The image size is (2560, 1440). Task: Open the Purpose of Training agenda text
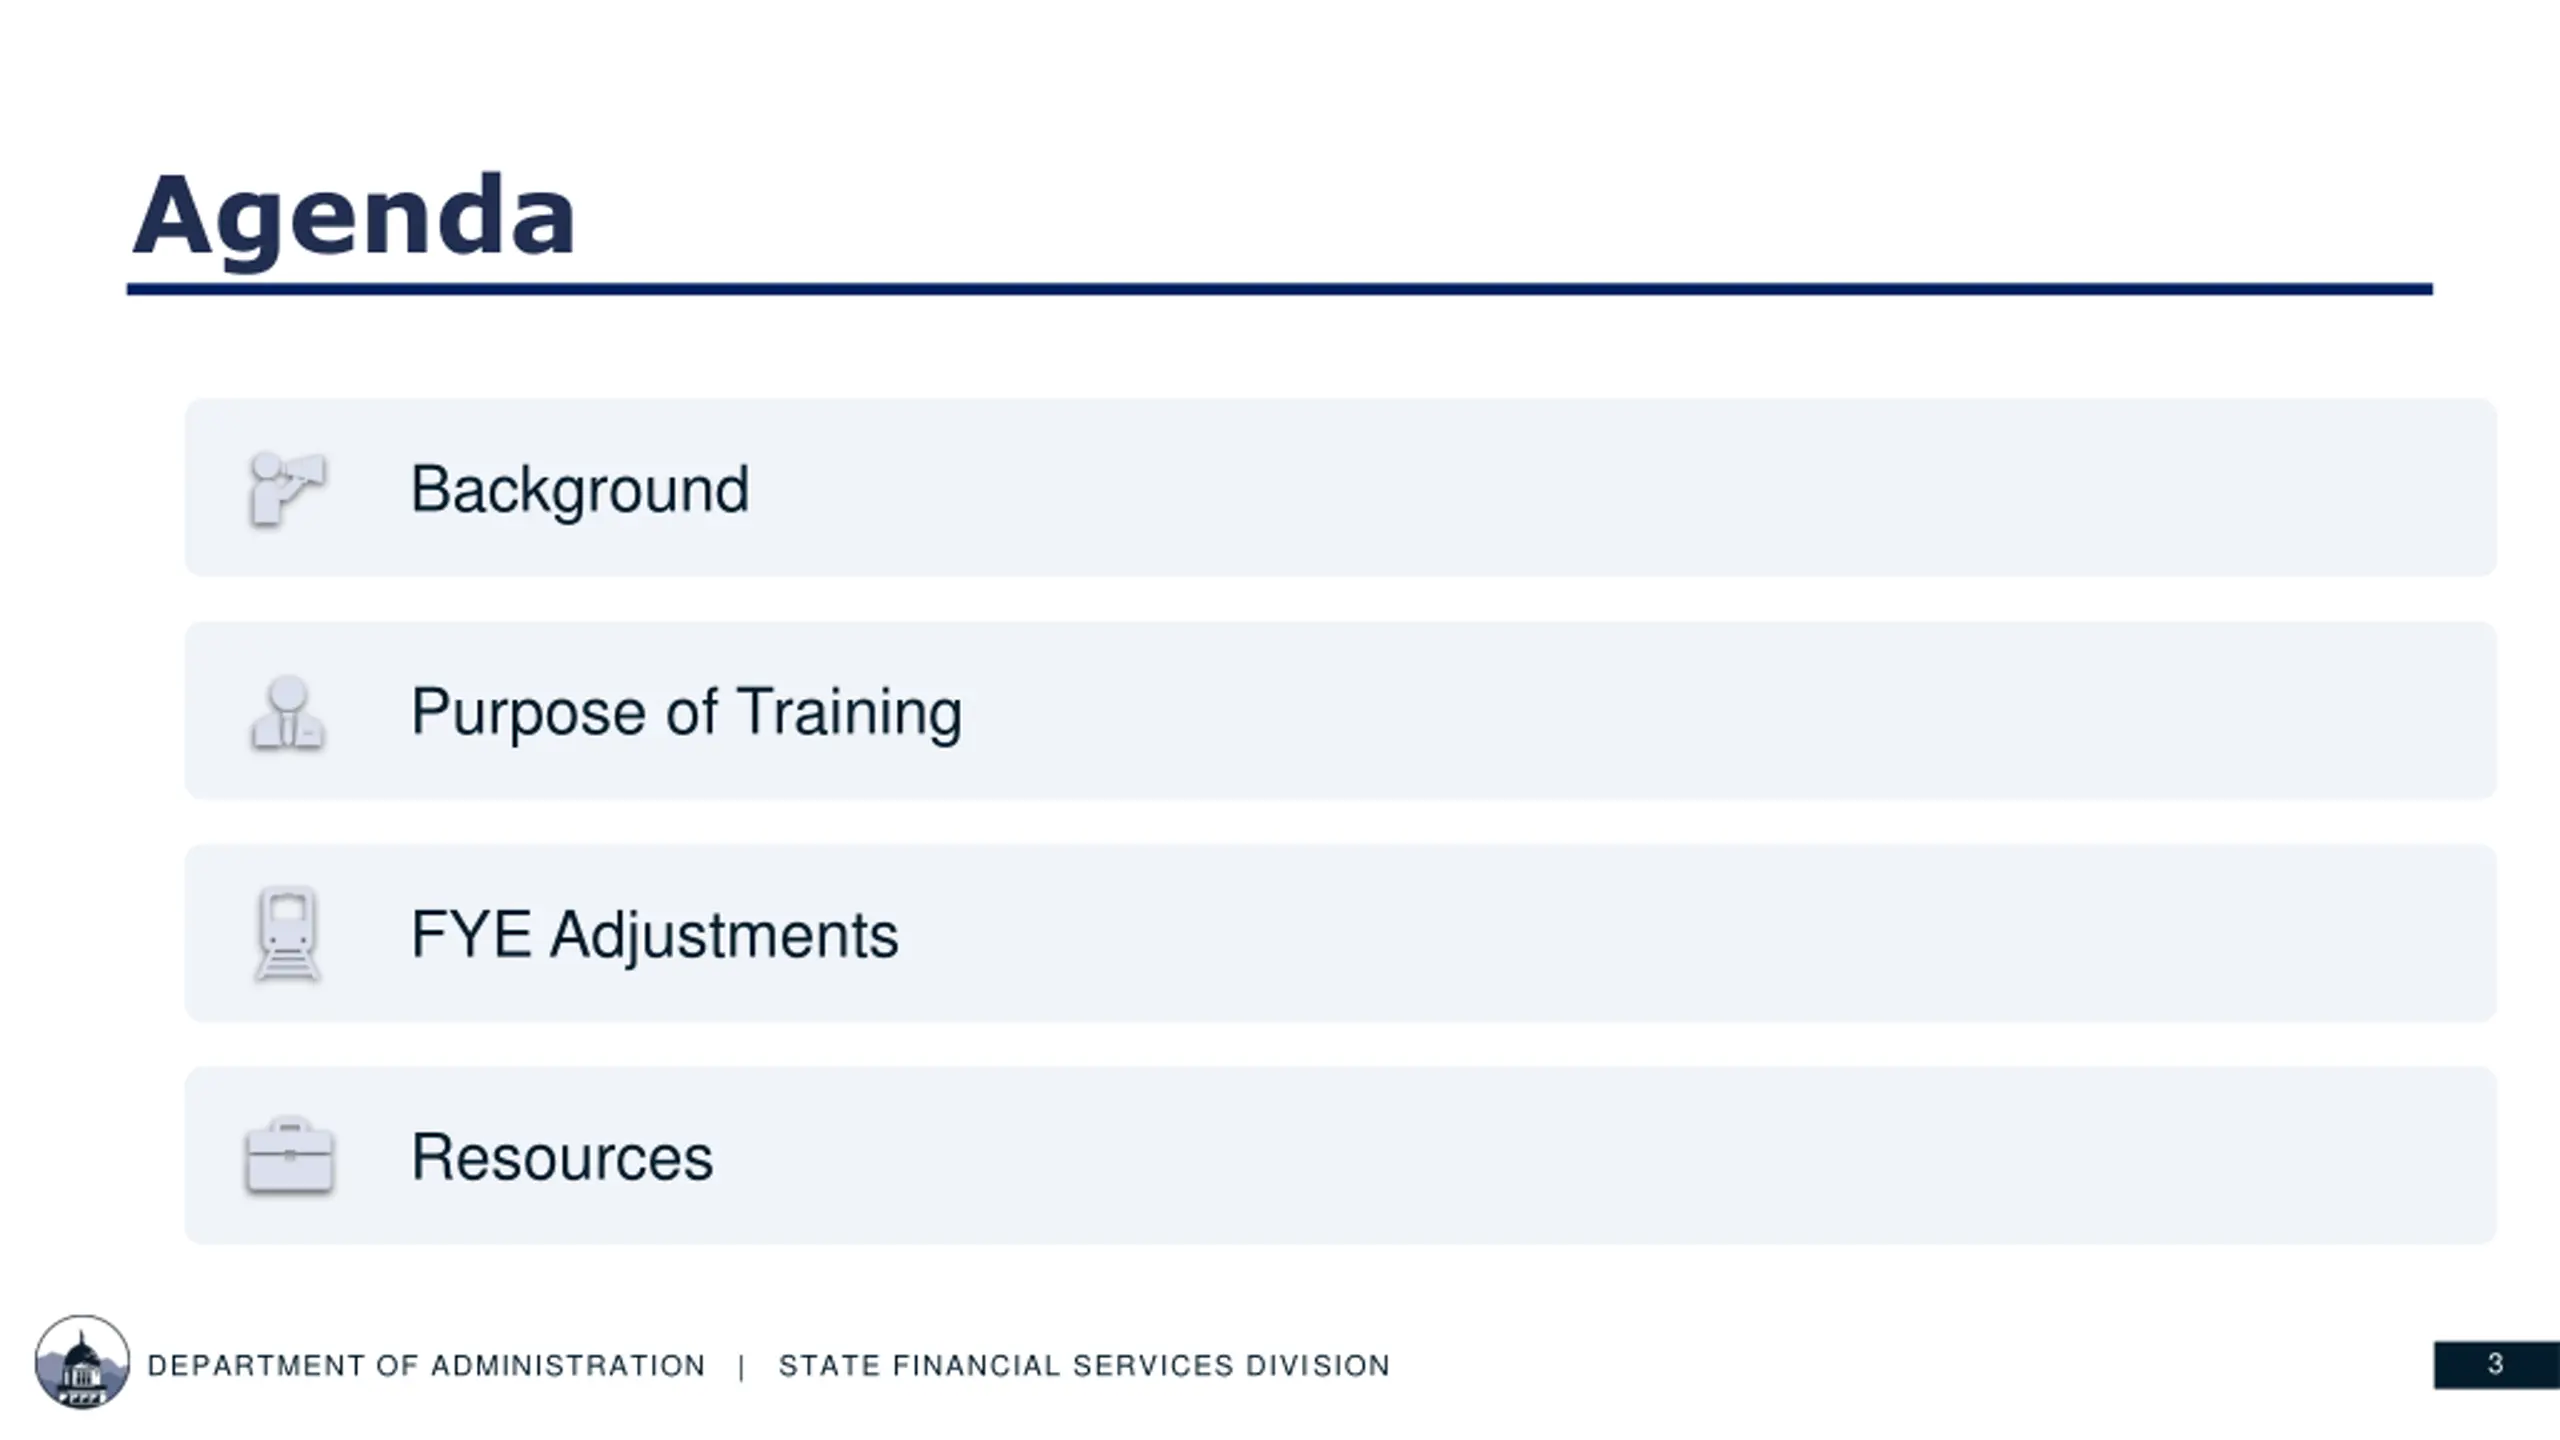coord(686,712)
